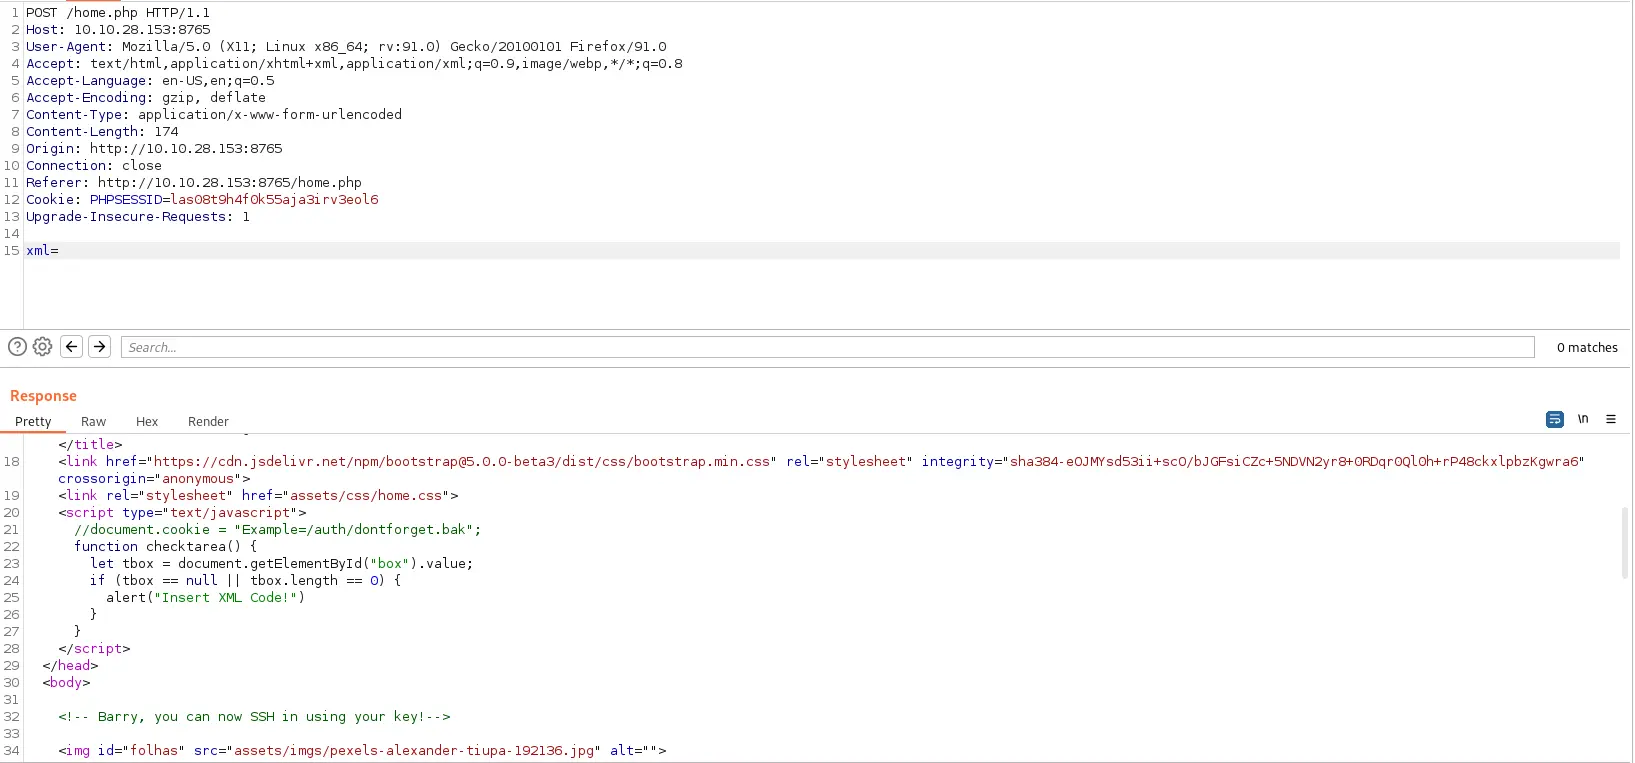Click the getElementById("box") line

coord(282,564)
